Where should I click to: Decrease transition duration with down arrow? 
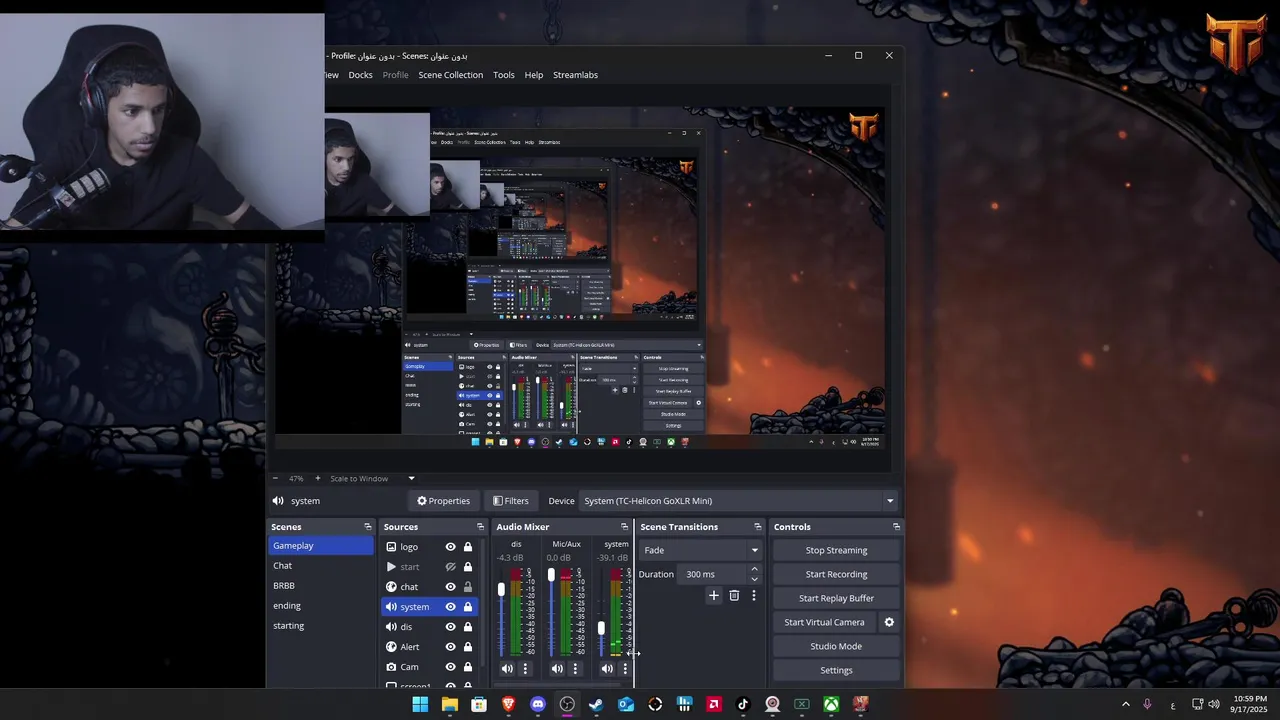[x=754, y=579]
